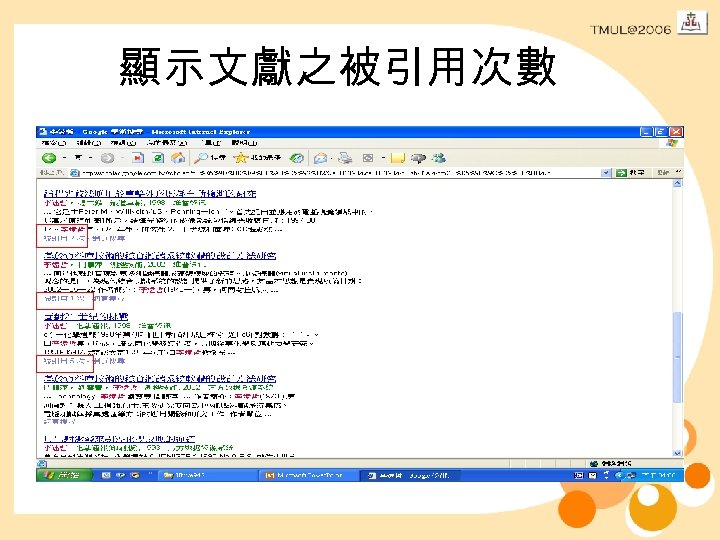Click the first system tray icon
The height and width of the screenshot is (540, 720).
579,475
